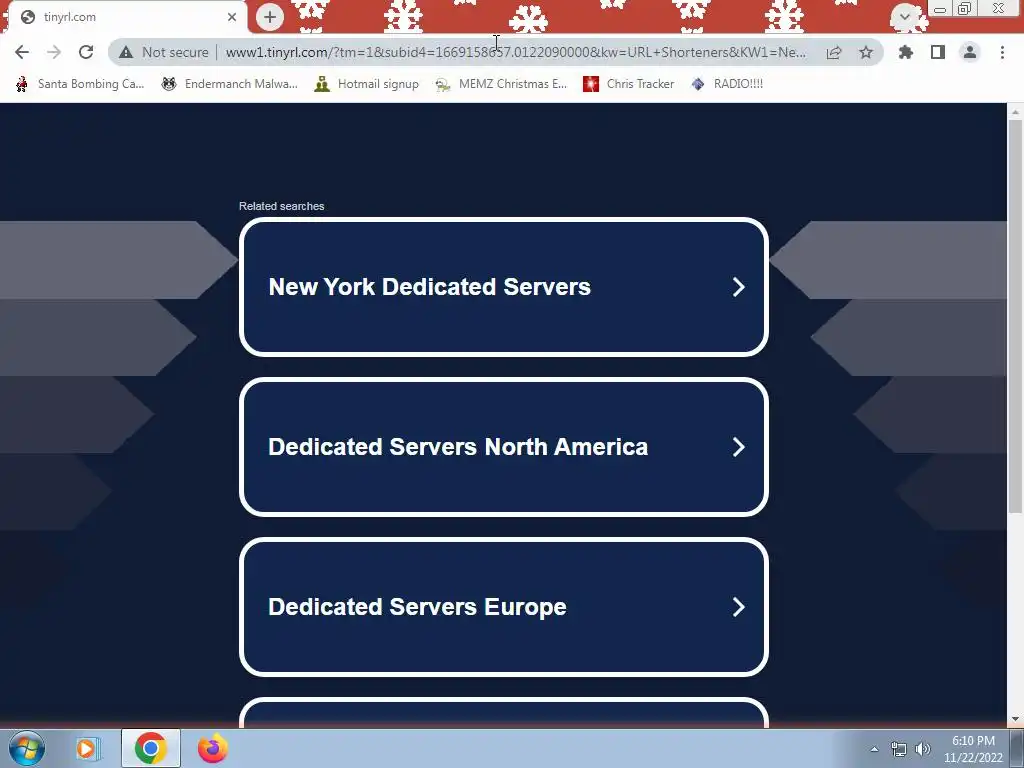Open RADIO!!!! bookmark
Viewport: 1024px width, 768px height.
(727, 84)
